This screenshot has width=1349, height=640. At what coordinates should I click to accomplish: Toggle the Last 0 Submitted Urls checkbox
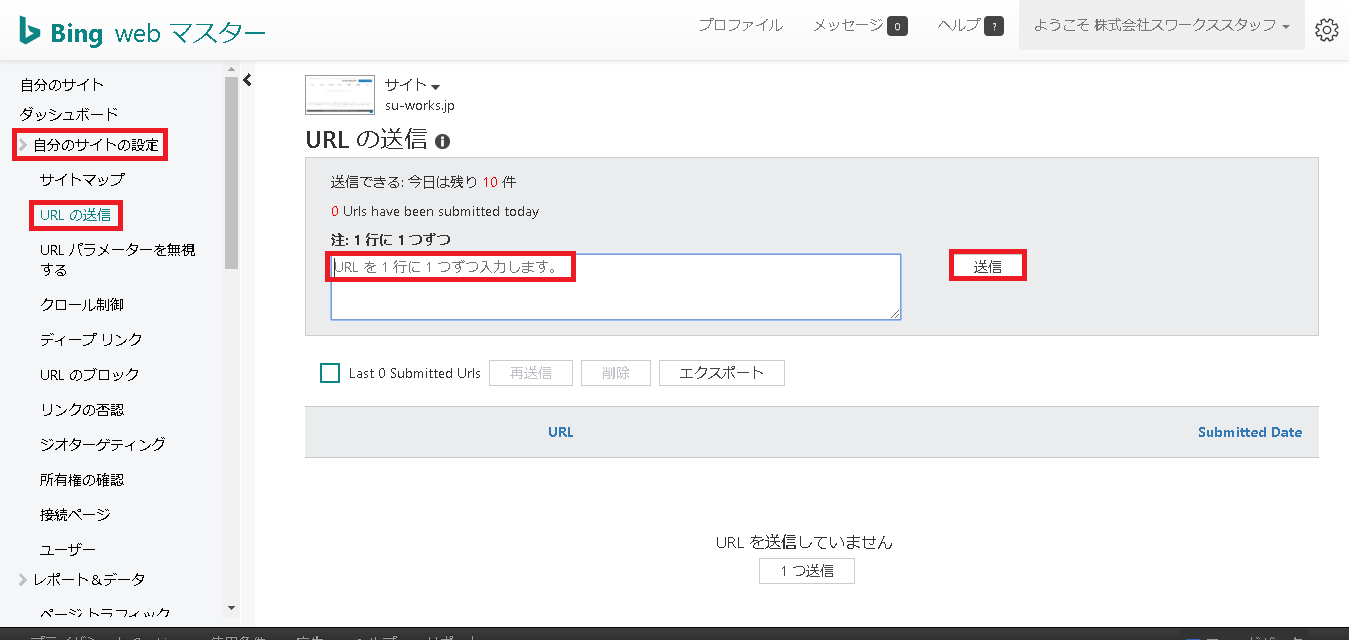pyautogui.click(x=330, y=373)
